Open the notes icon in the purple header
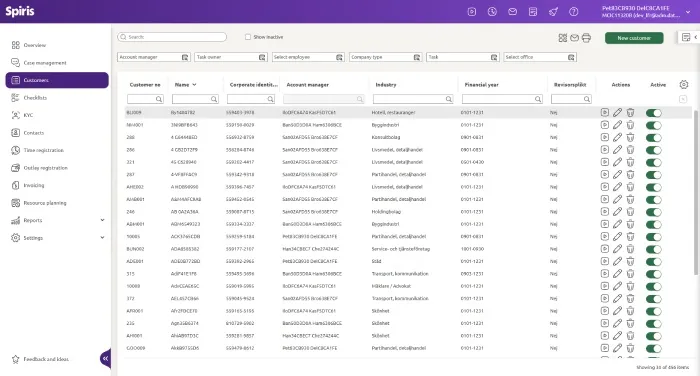 coord(533,12)
